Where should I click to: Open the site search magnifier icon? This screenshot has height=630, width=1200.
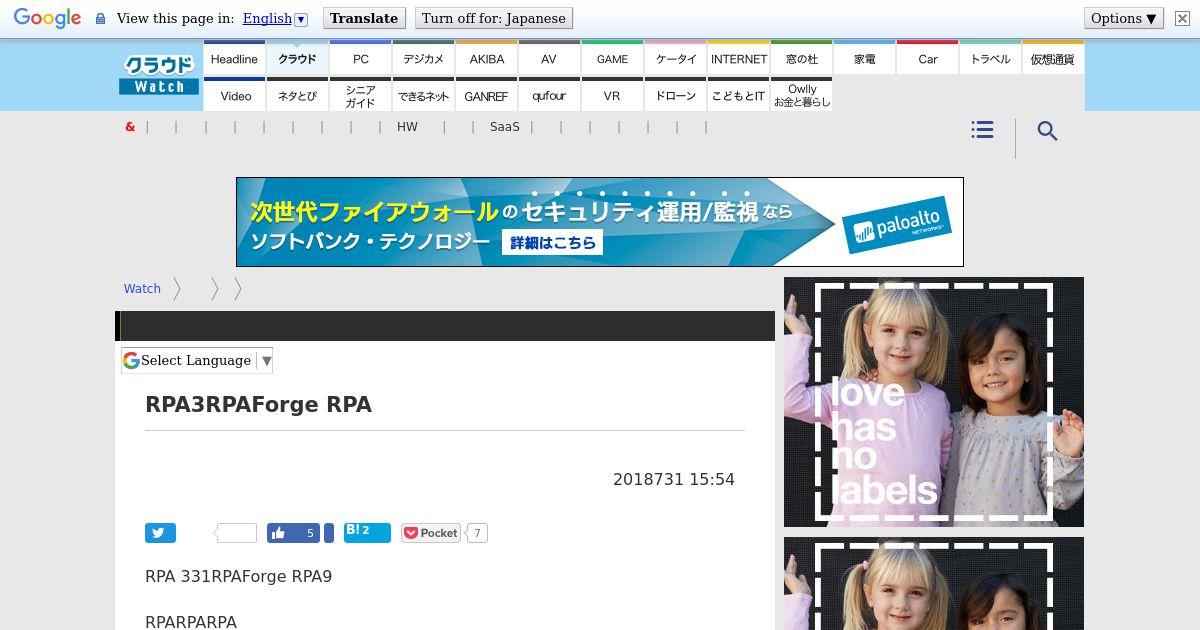pyautogui.click(x=1047, y=131)
